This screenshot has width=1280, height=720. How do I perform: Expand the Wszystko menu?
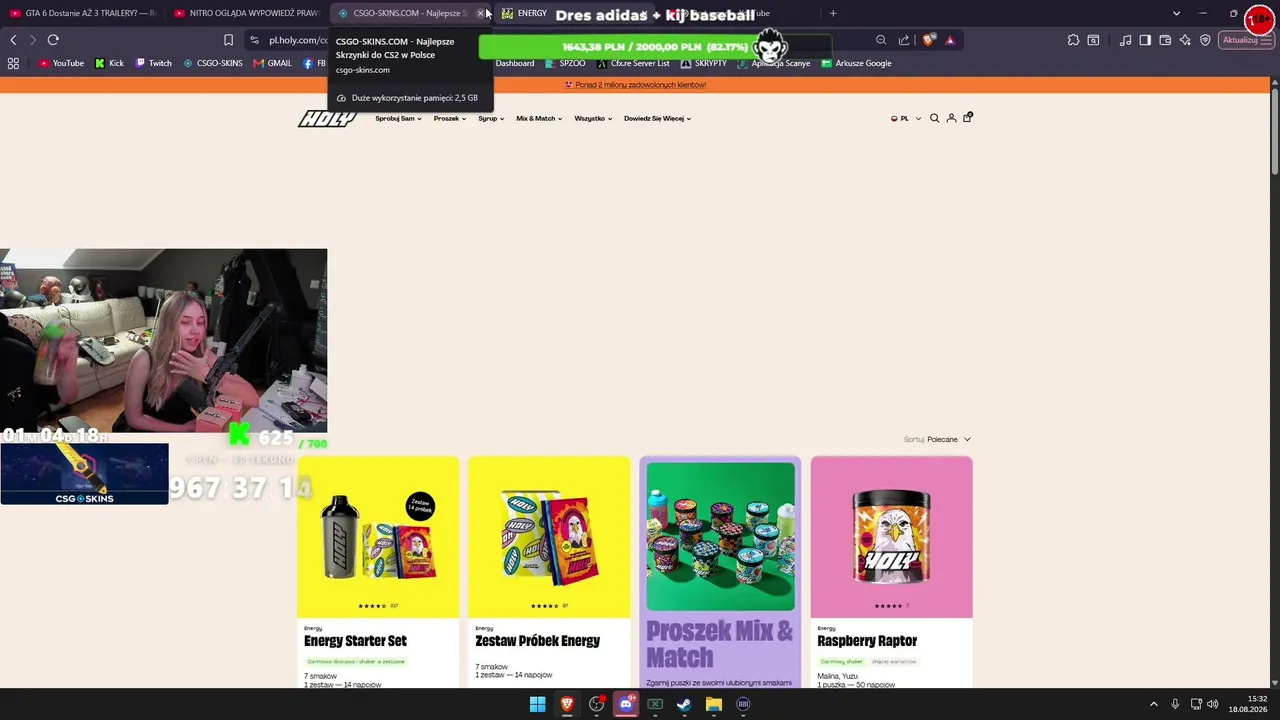(x=593, y=118)
